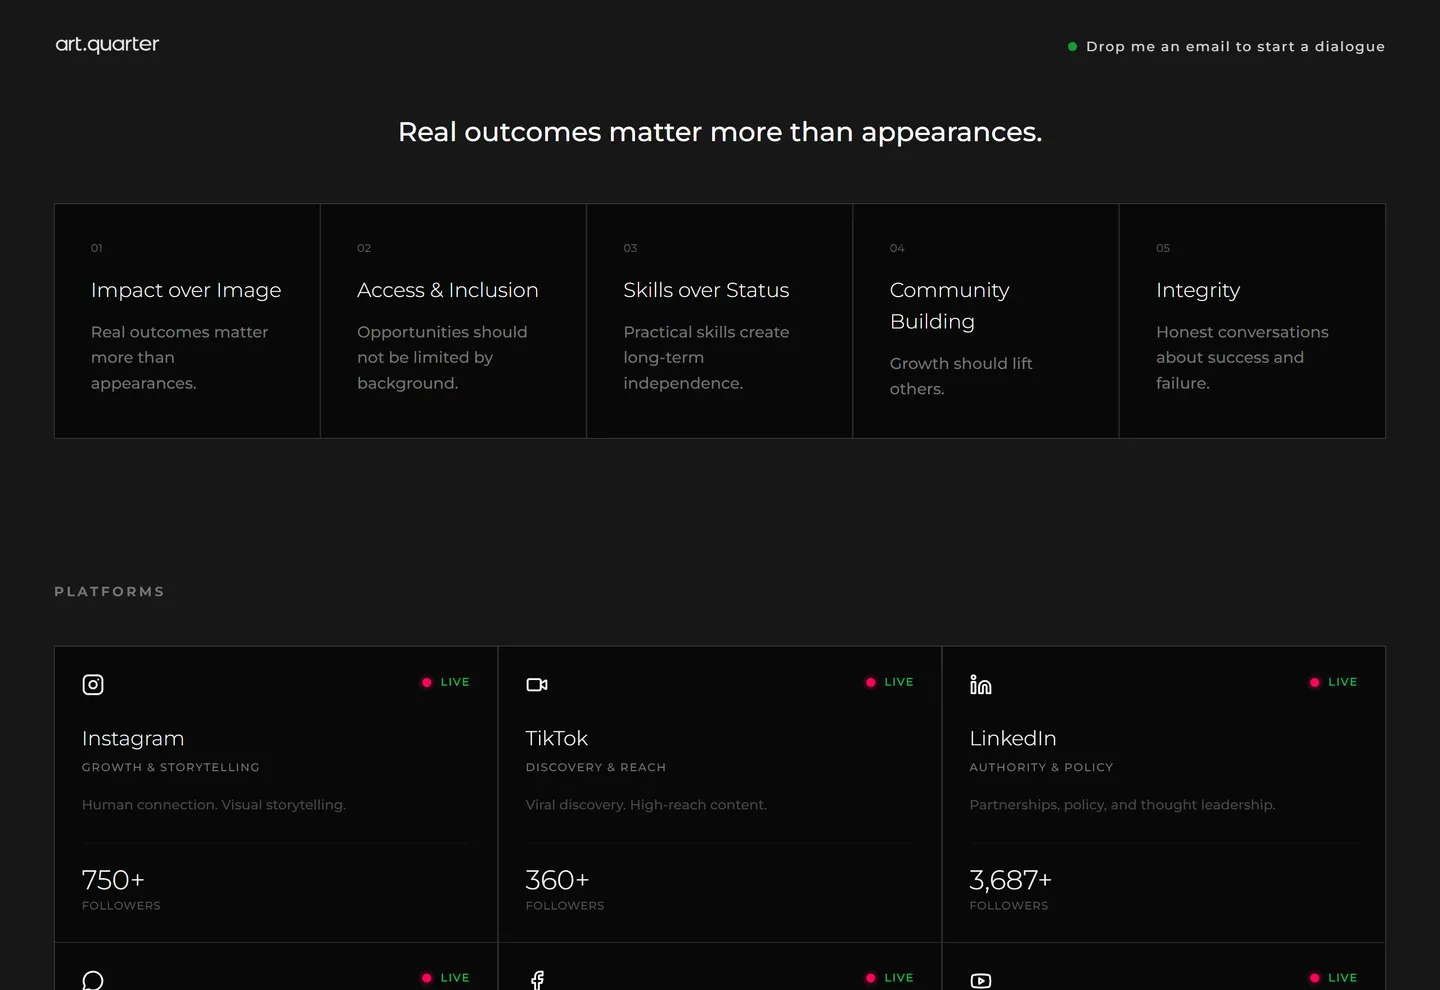Click the TikTok video camera icon
This screenshot has height=990, width=1440.
click(537, 685)
